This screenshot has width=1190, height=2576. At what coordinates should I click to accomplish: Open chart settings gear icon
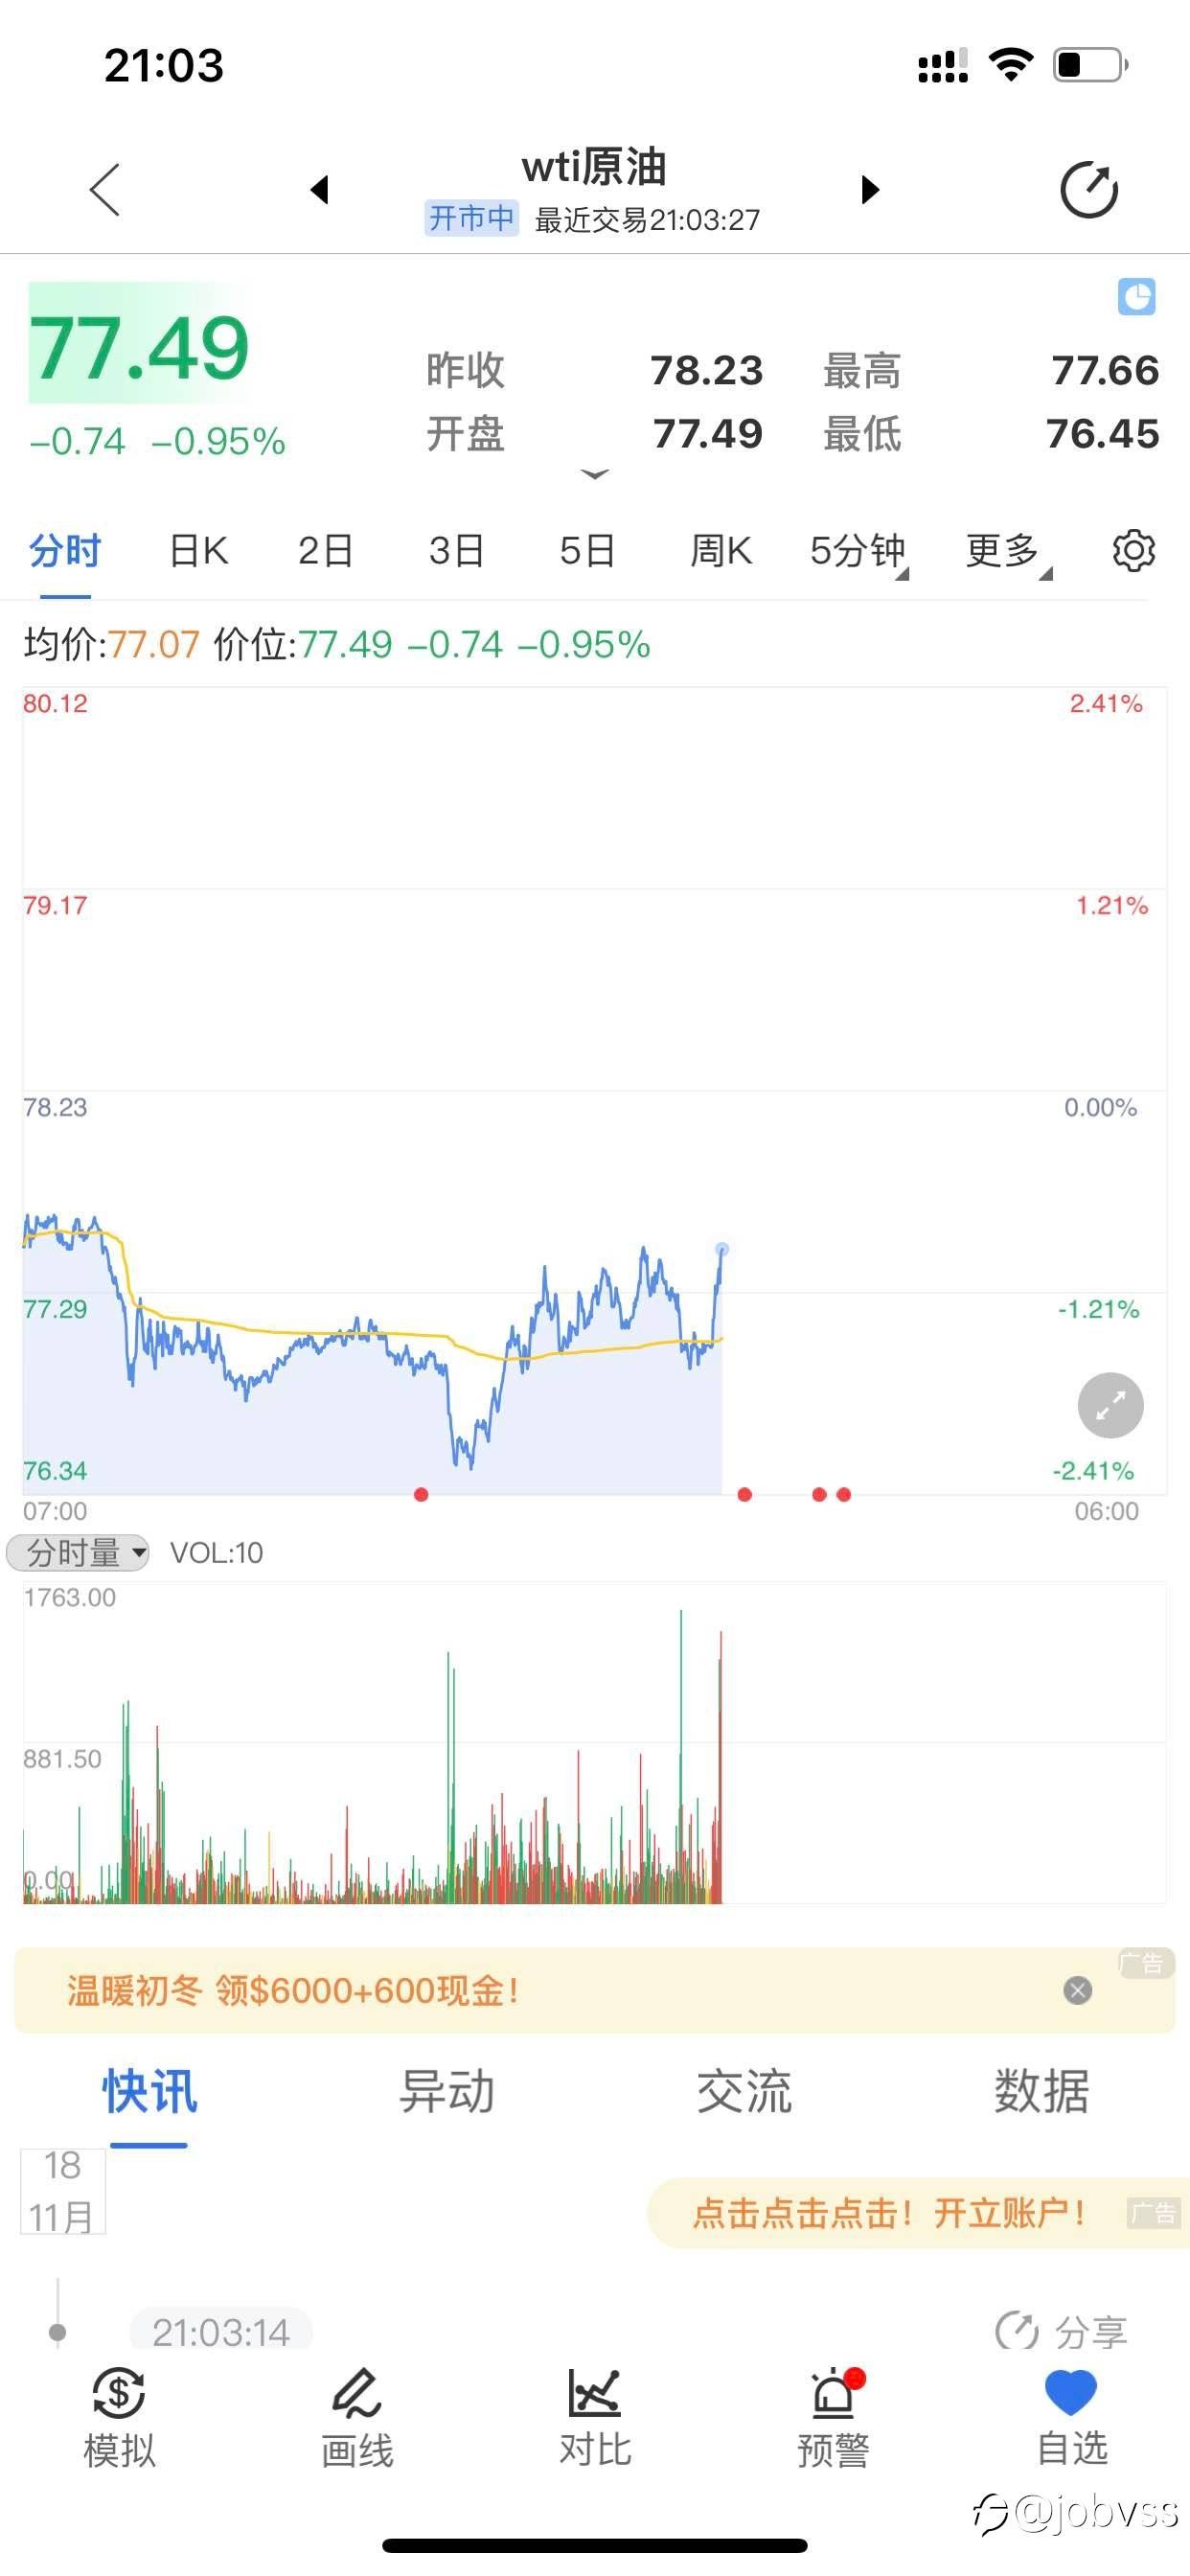pyautogui.click(x=1134, y=551)
